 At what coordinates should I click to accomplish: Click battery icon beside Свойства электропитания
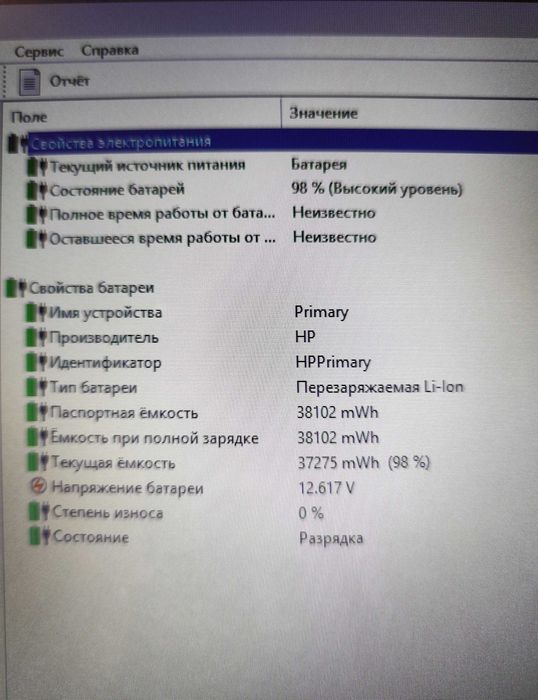[17, 143]
